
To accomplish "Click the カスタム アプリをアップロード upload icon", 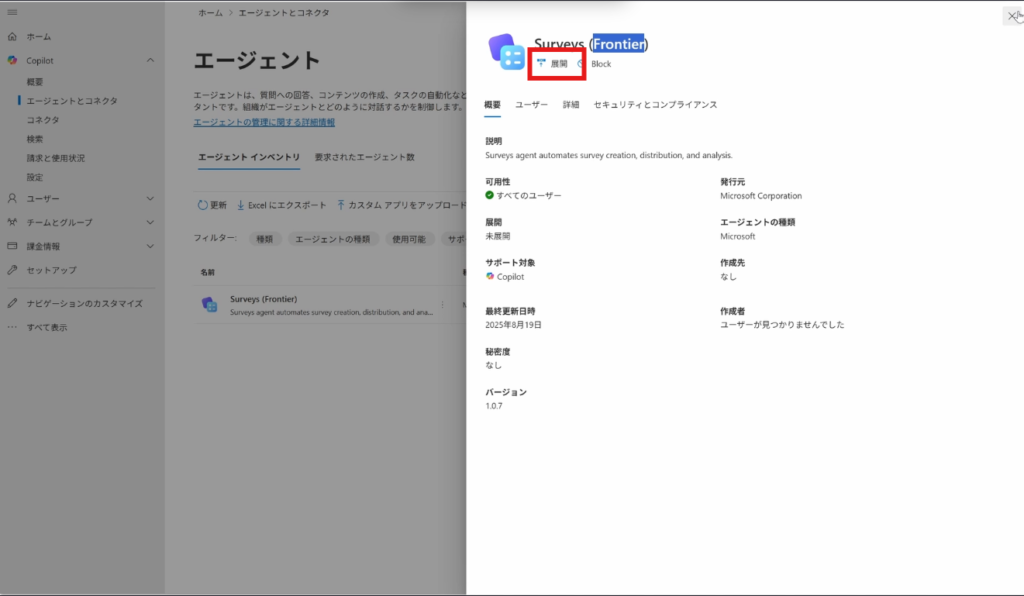I will pos(341,205).
